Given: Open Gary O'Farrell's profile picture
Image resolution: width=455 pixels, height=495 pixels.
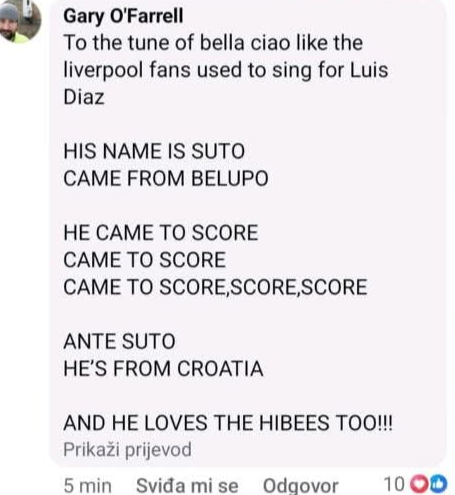Looking at the screenshot, I should coord(20,21).
